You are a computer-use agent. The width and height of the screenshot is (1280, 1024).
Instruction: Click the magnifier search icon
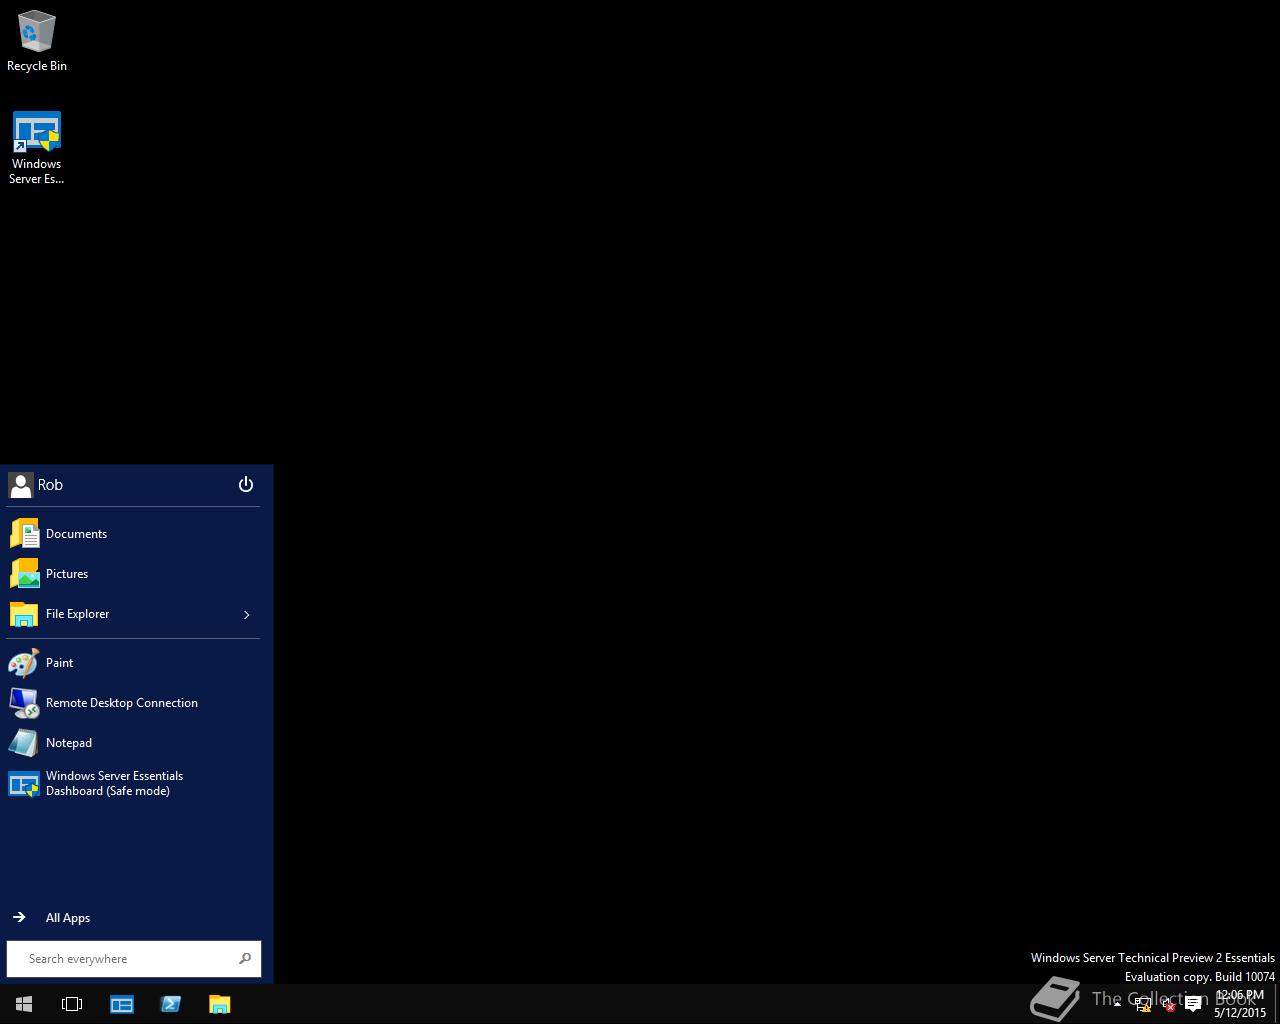click(245, 959)
